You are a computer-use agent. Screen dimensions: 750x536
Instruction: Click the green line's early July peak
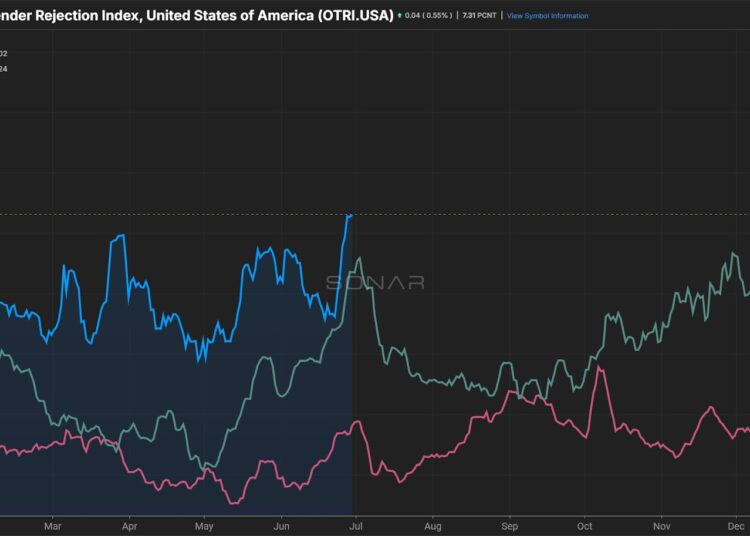tap(358, 259)
